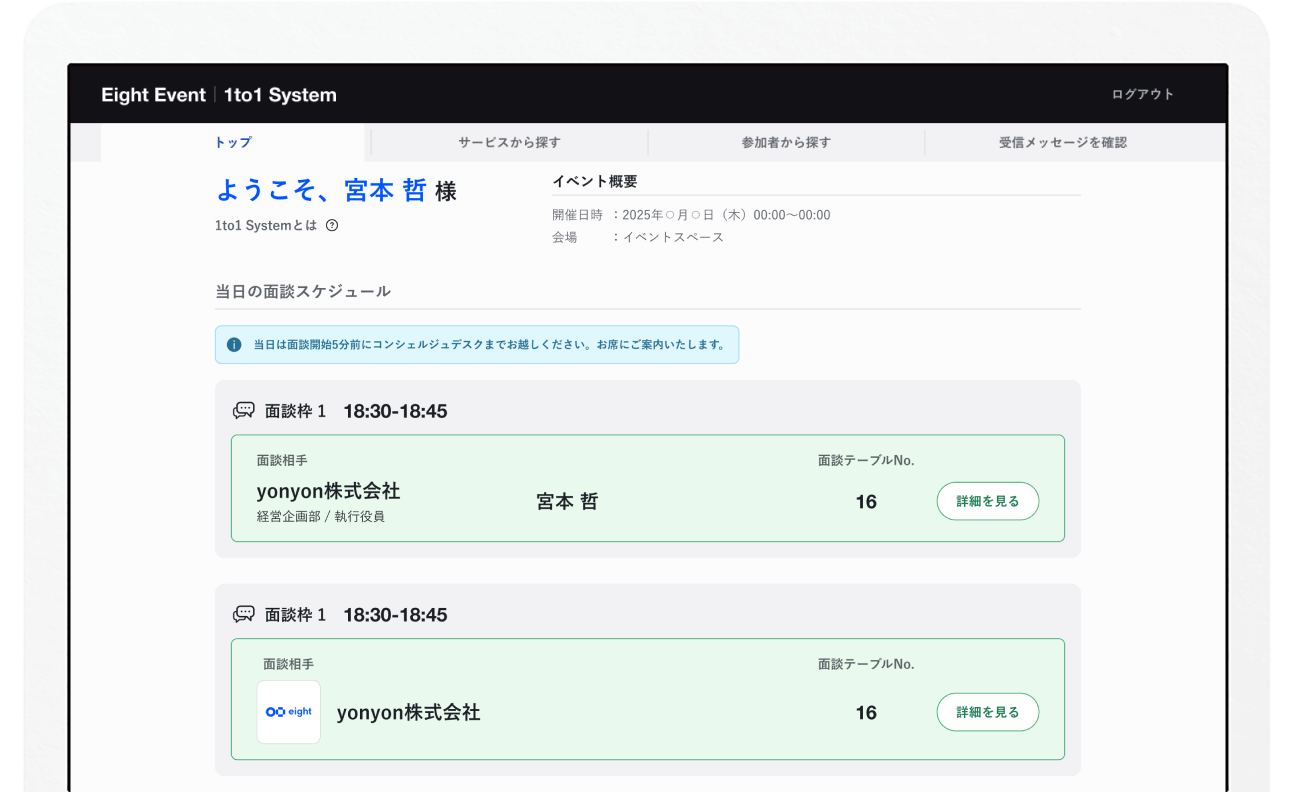
Task: Click chat bubble icon above 宮本 哲 card
Action: point(243,411)
